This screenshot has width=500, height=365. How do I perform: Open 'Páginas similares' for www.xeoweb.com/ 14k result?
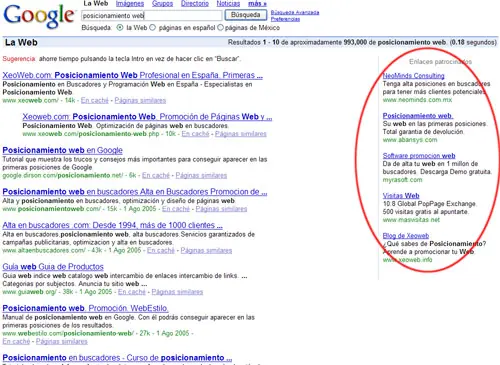point(140,100)
